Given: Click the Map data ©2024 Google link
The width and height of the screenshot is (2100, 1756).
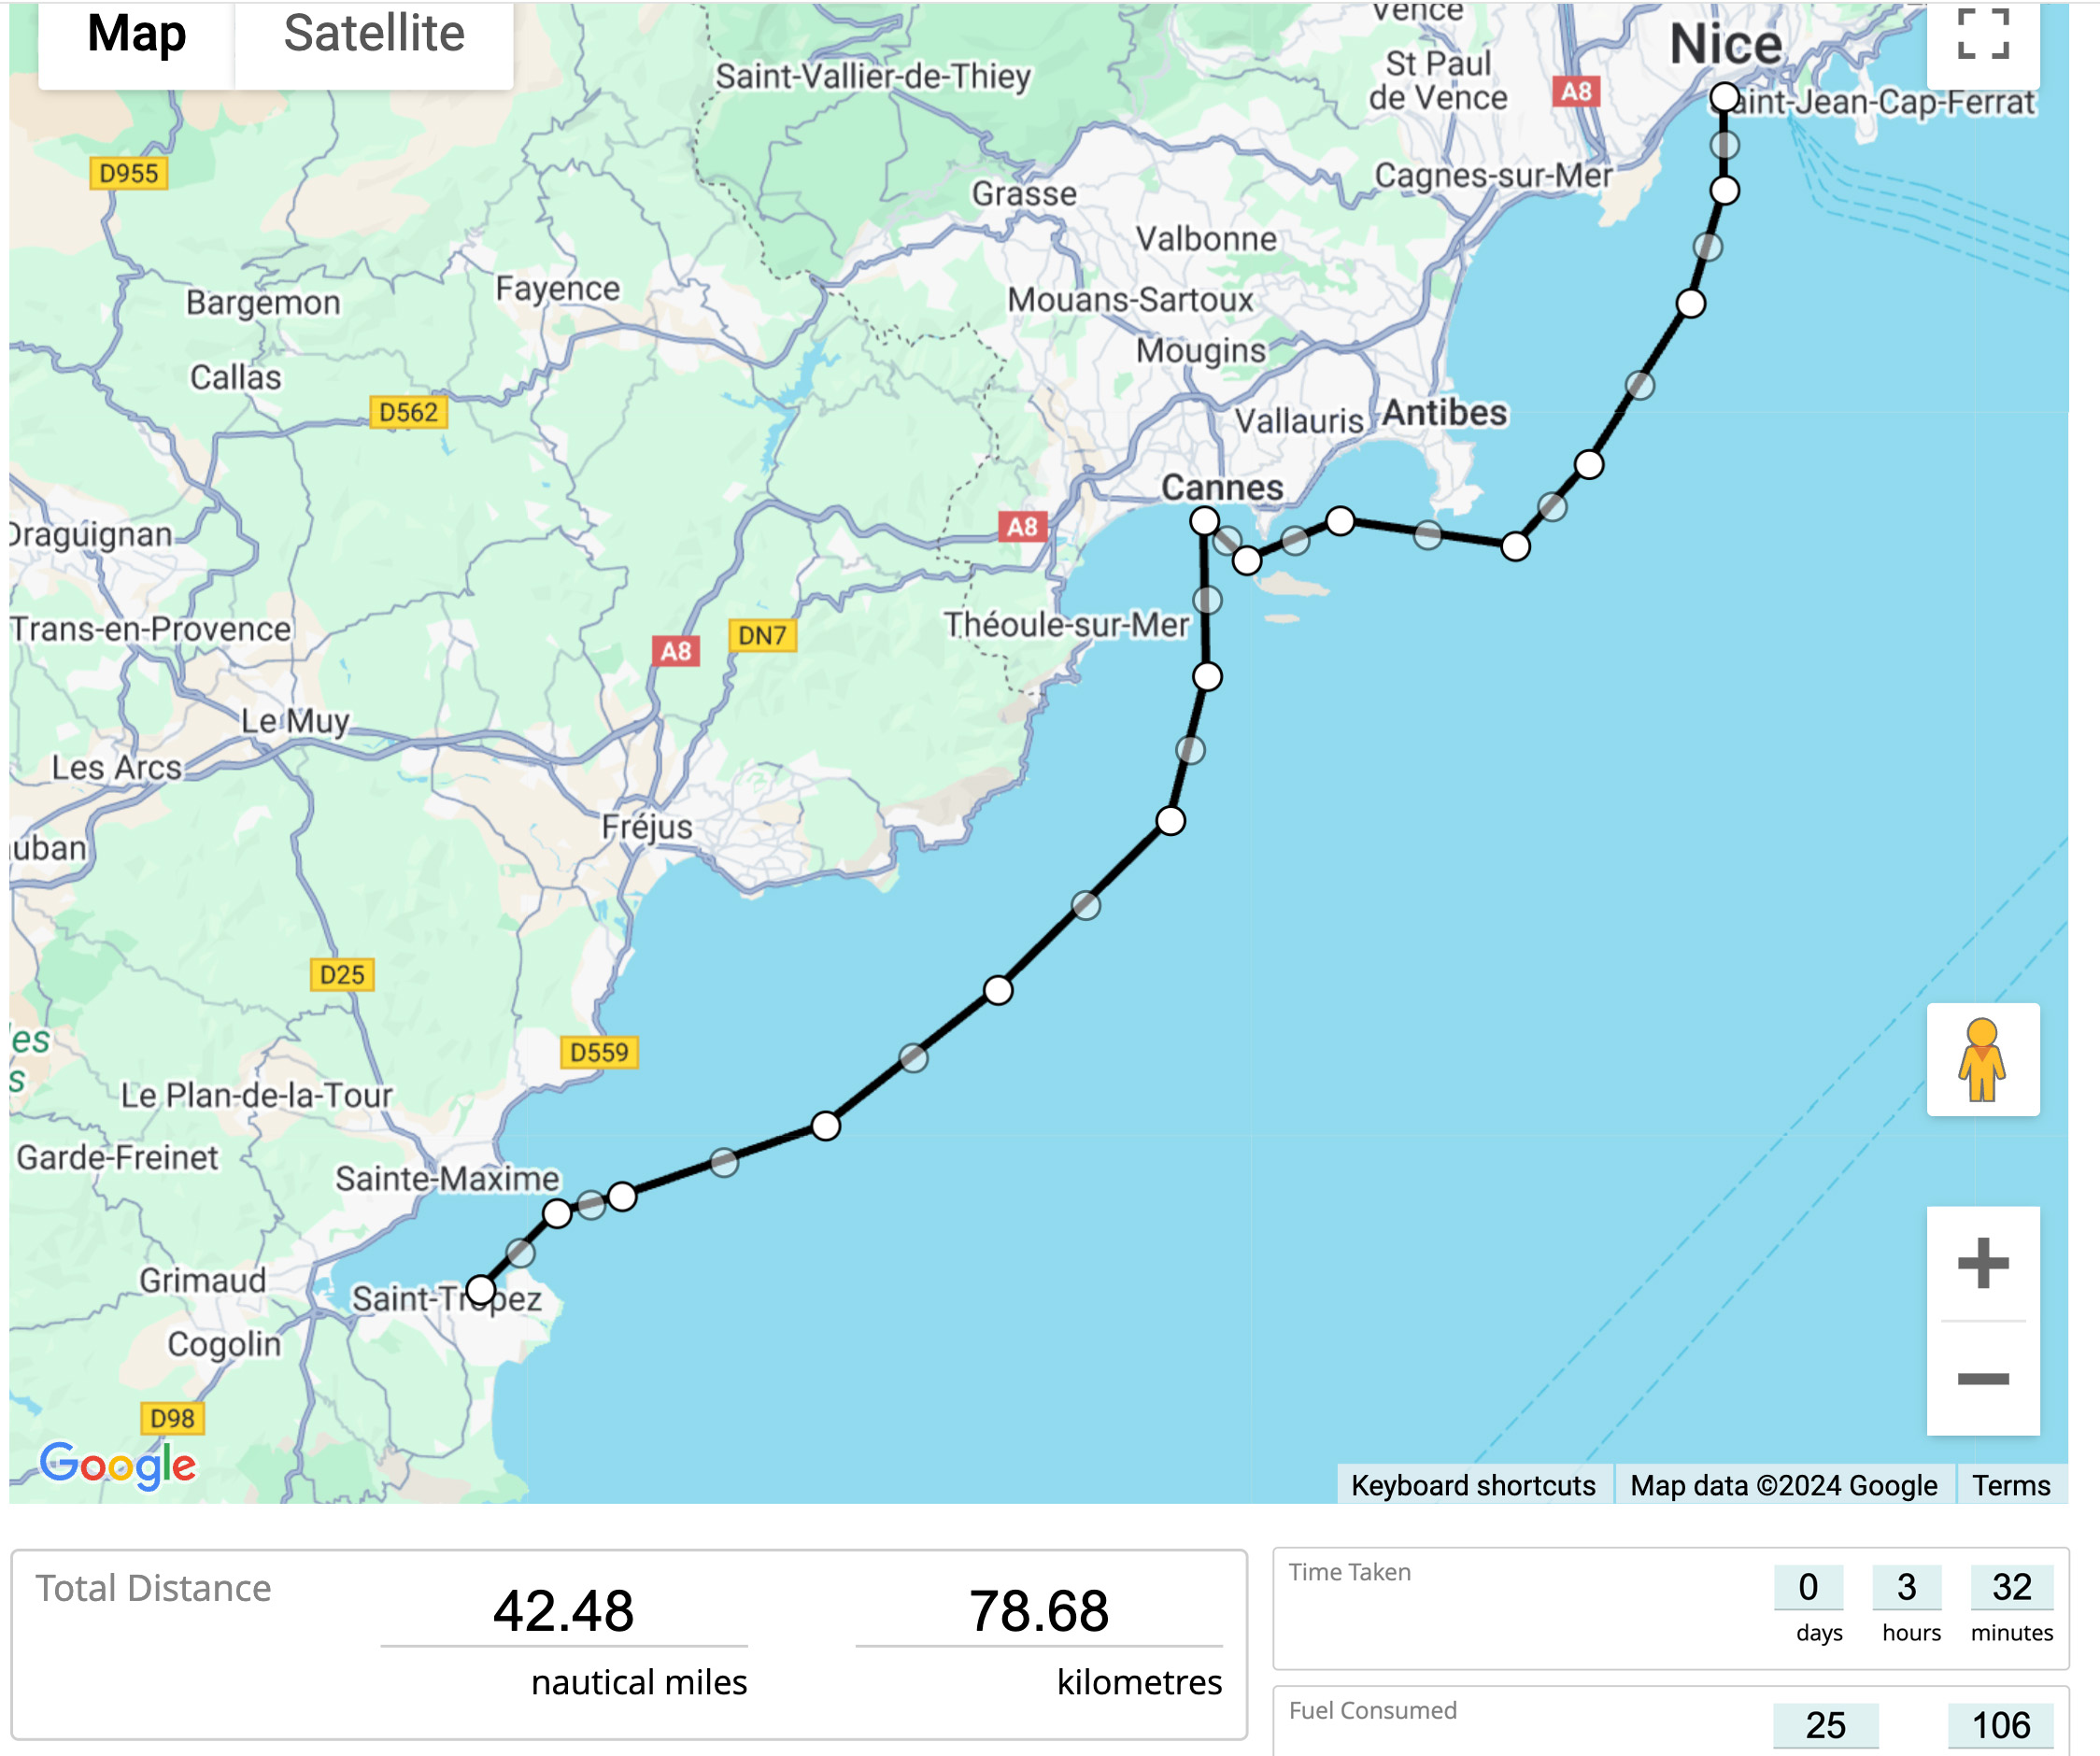Looking at the screenshot, I should tap(1783, 1486).
